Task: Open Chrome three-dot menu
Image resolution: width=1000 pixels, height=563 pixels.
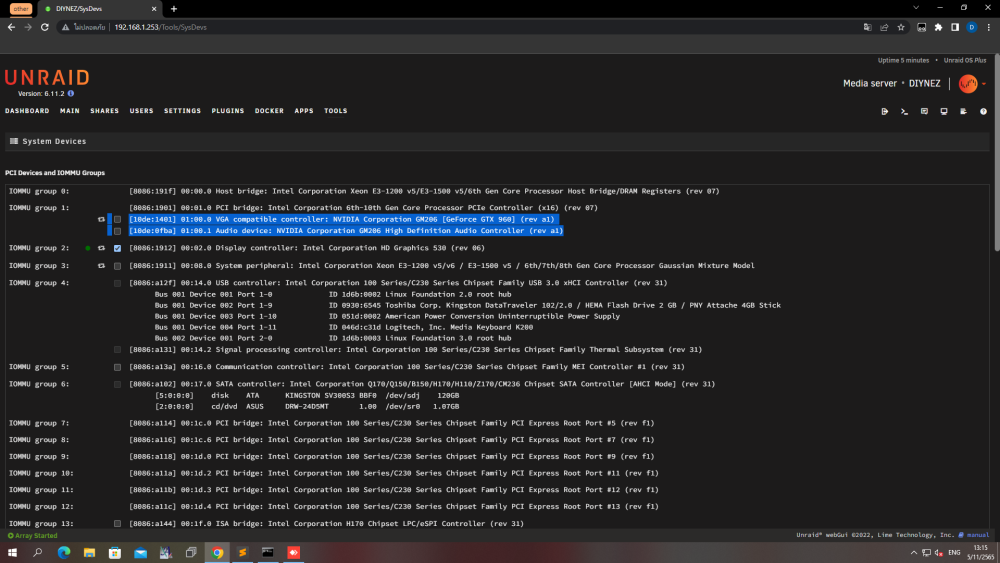Action: pyautogui.click(x=989, y=27)
